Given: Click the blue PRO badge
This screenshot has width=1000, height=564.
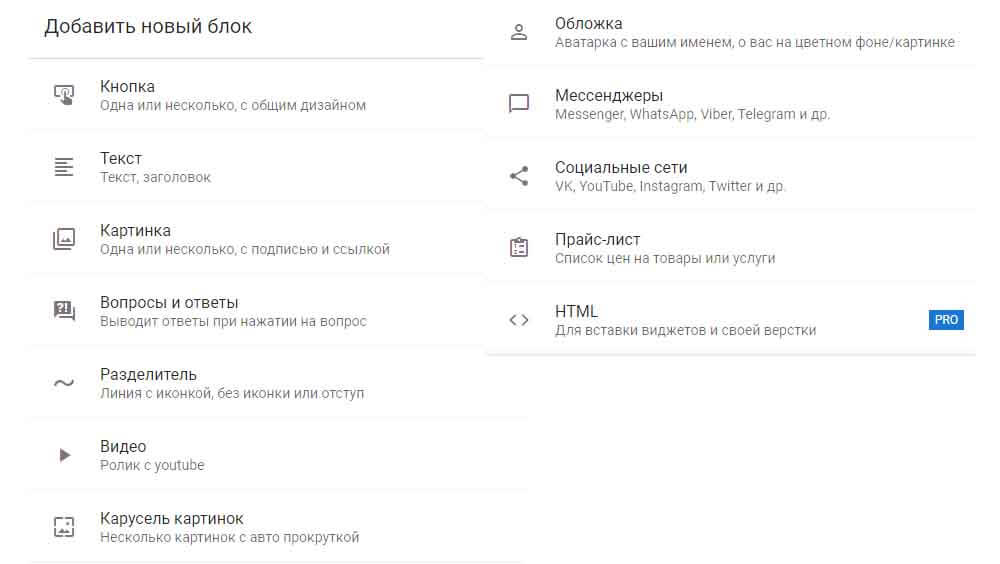Looking at the screenshot, I should click(945, 320).
